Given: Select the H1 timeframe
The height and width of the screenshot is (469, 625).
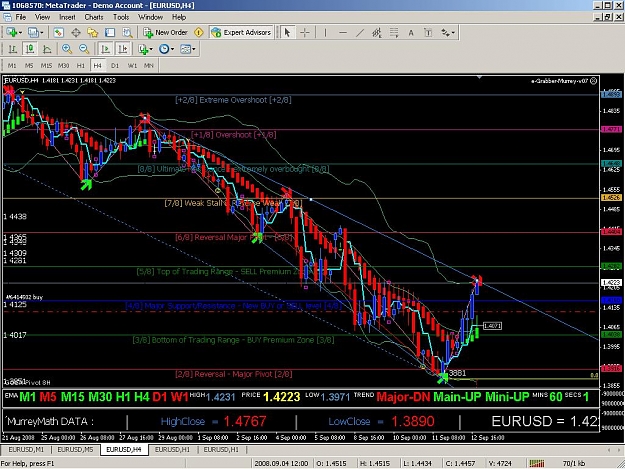Looking at the screenshot, I should click(x=81, y=65).
